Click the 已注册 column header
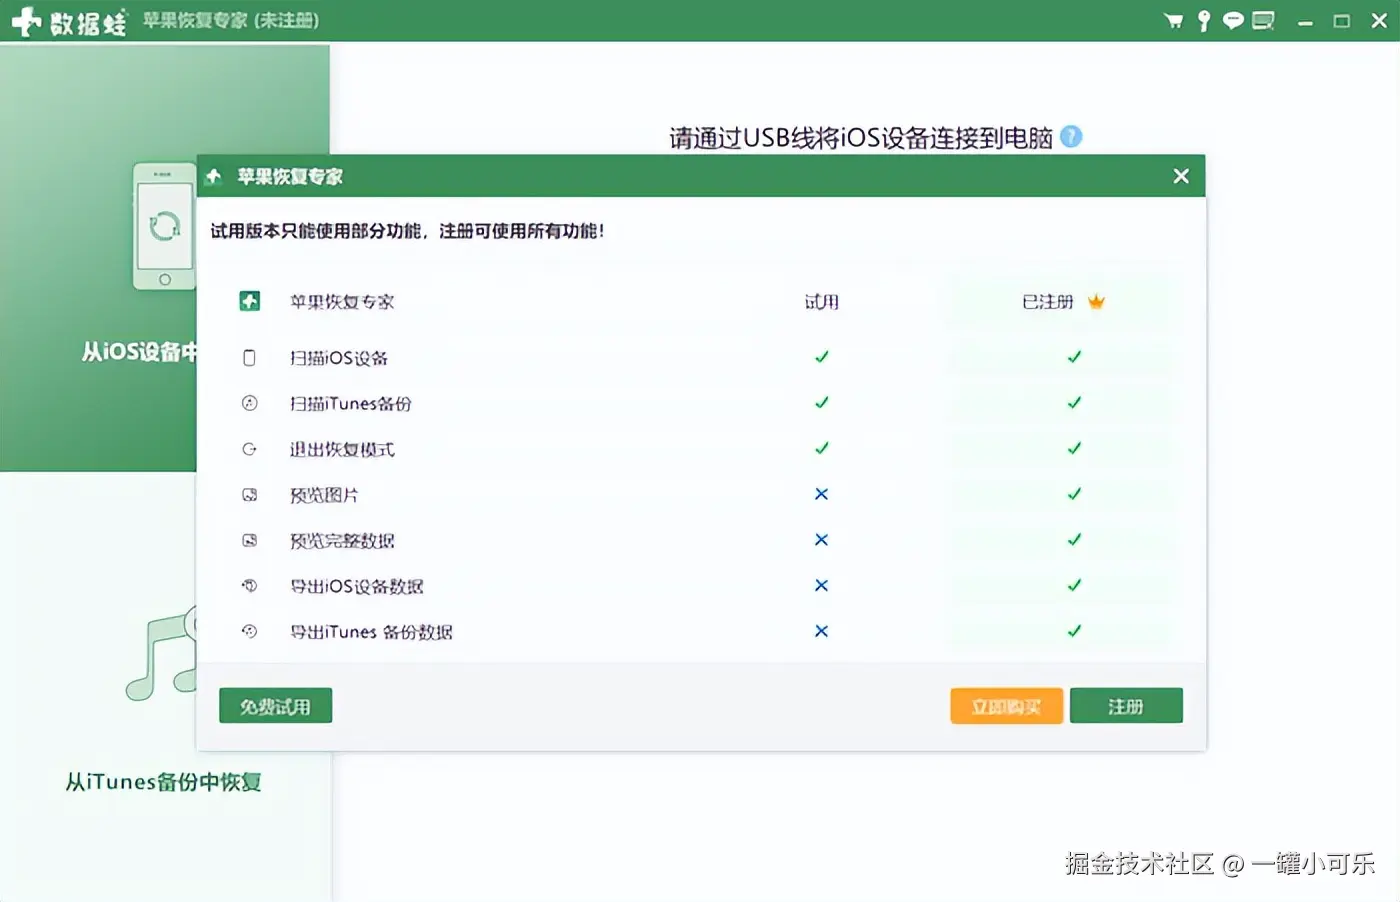 (x=1047, y=302)
